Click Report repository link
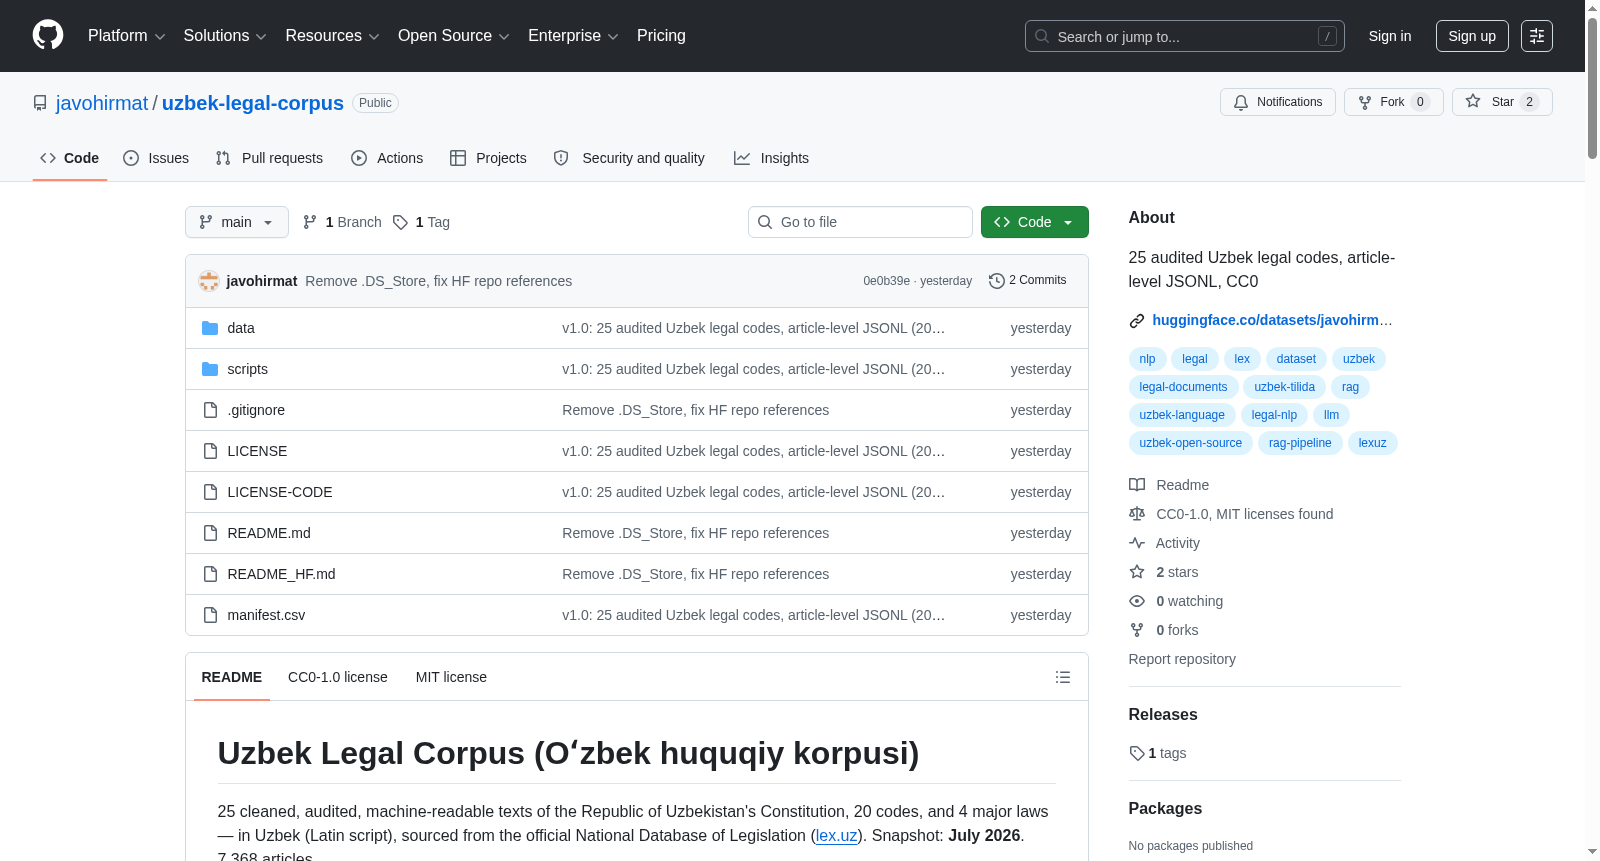The height and width of the screenshot is (861, 1600). point(1182,659)
